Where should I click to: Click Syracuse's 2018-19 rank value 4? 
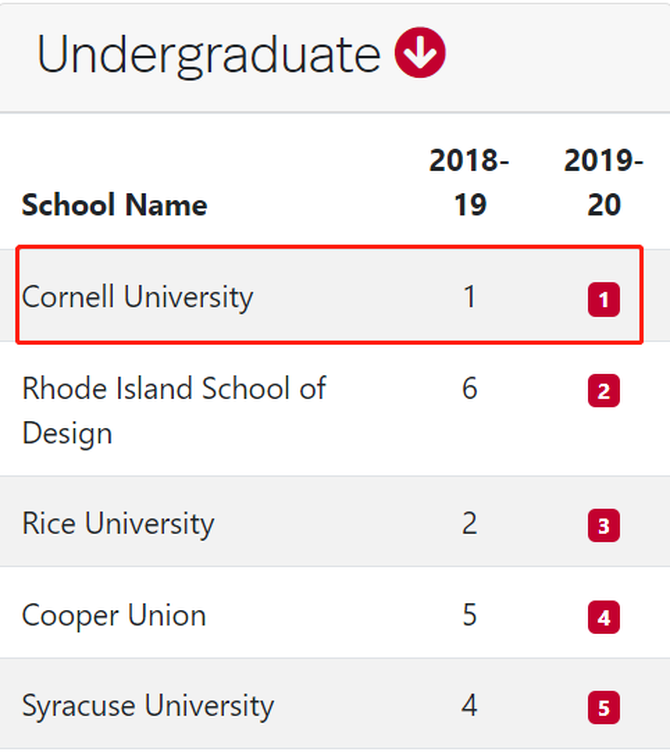point(470,705)
